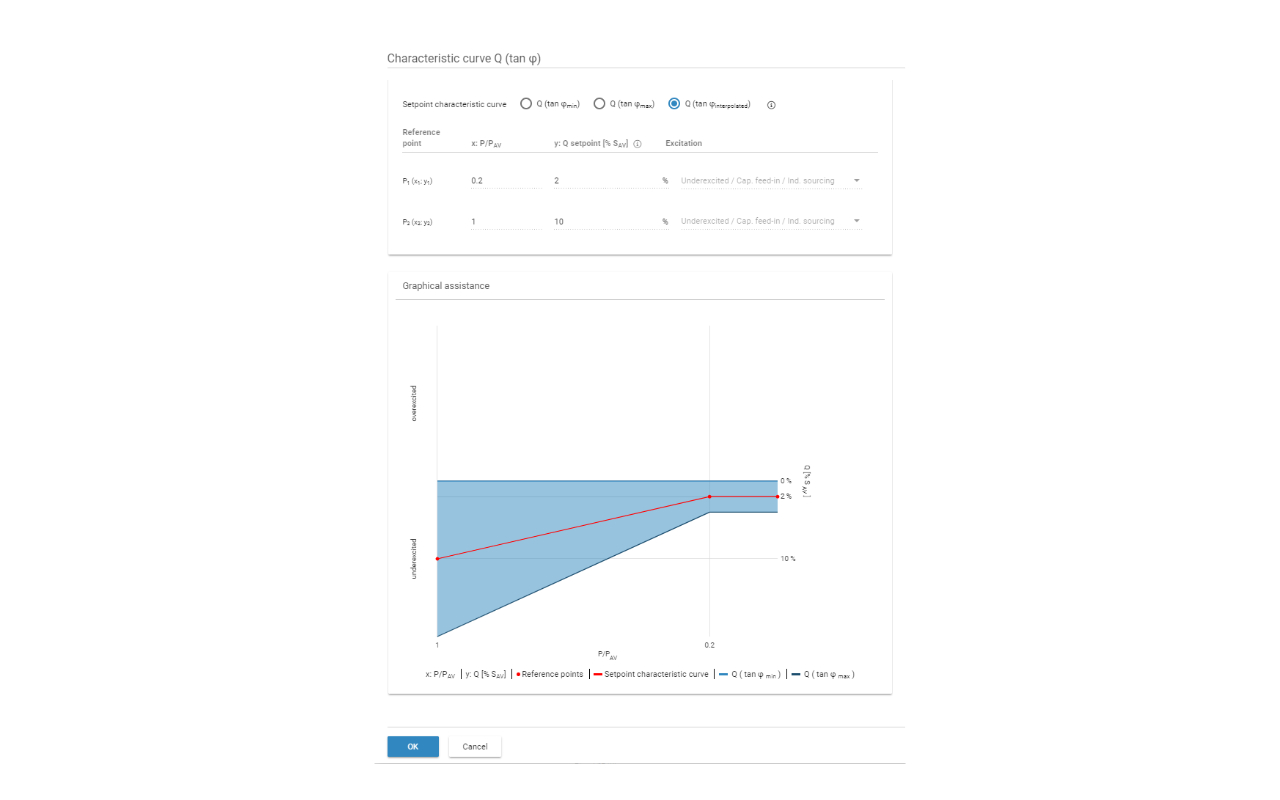Click info icon beside Q (tan φ interpolated)
The image size is (1280, 800).
point(771,105)
